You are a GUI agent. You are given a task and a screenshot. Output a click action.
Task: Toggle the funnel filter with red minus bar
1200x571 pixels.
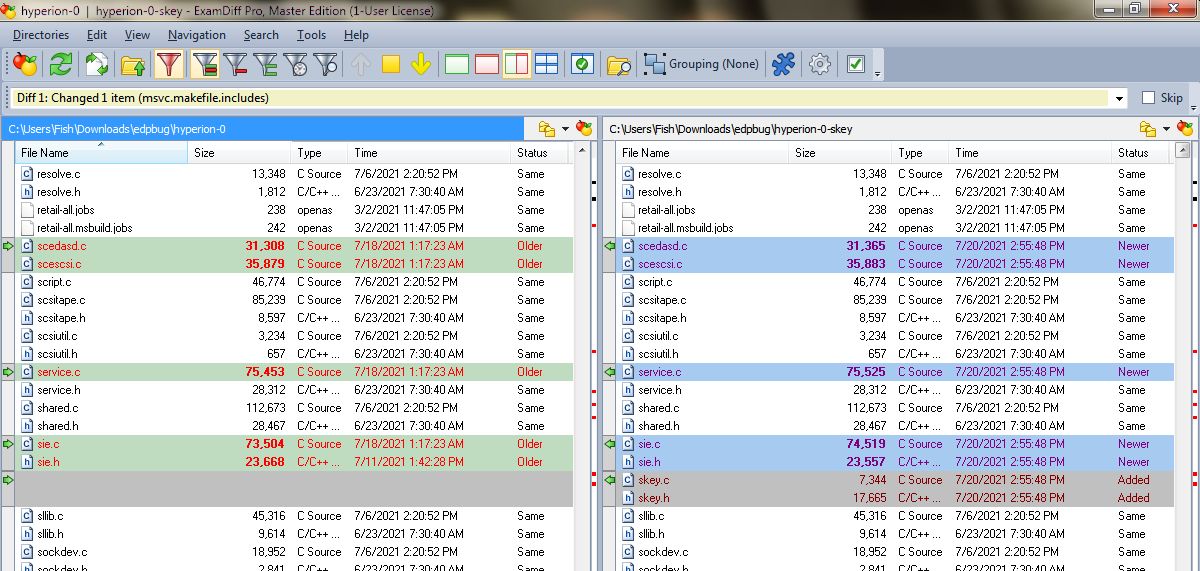pos(236,65)
